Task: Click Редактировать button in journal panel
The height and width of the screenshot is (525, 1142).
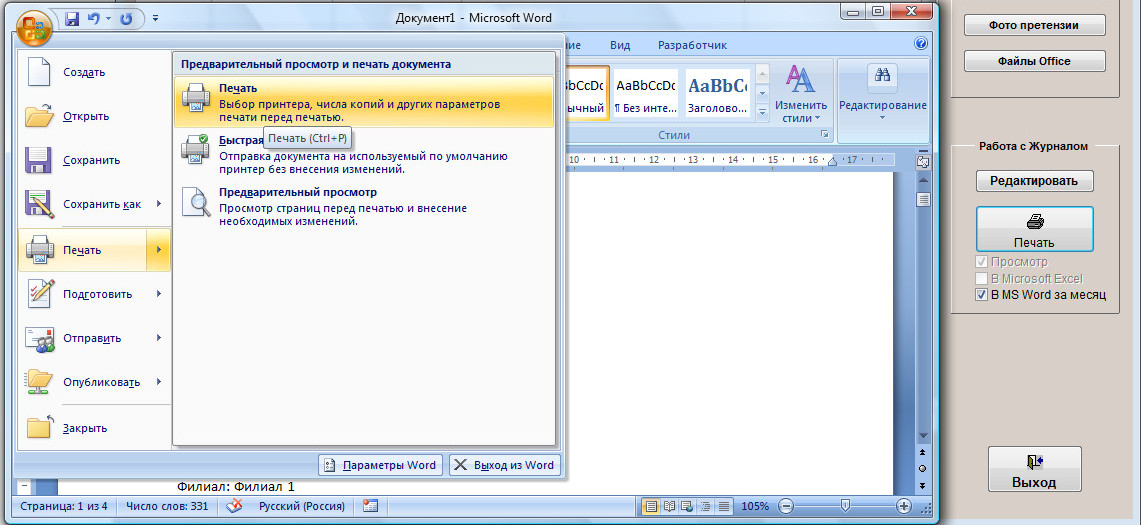Action: coord(1034,181)
